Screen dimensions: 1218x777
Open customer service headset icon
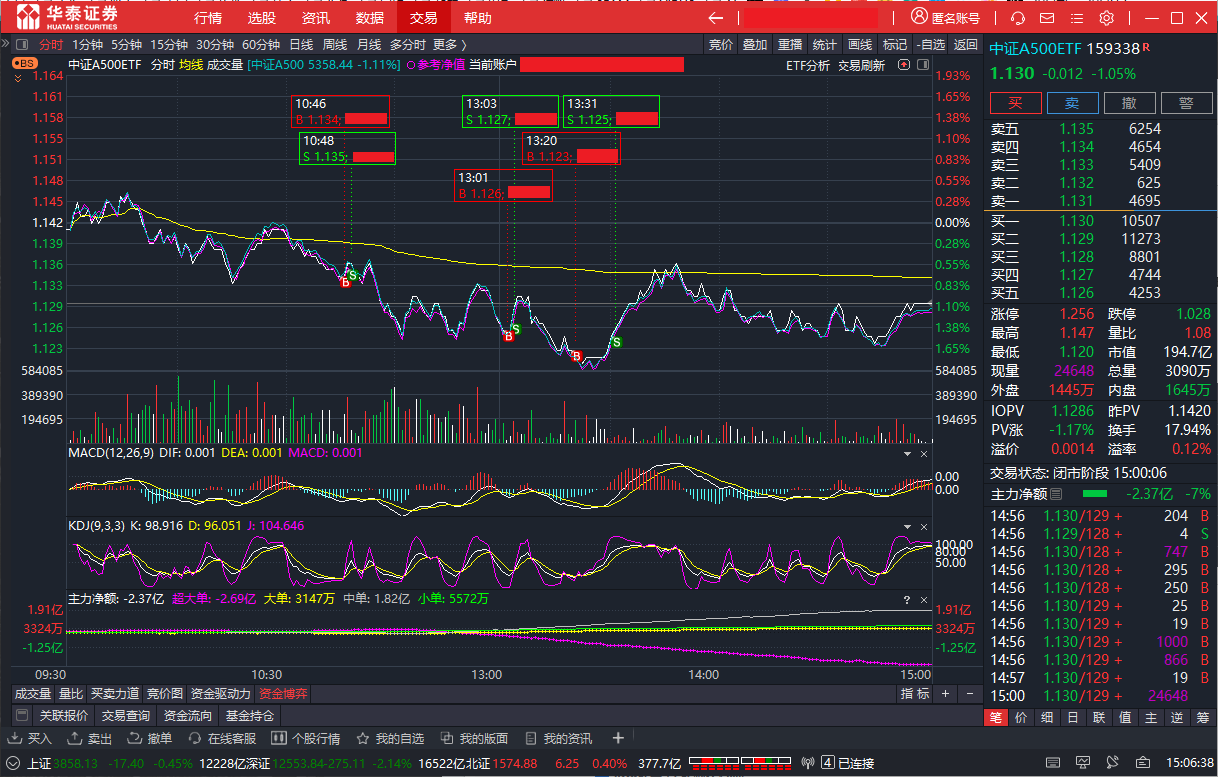[x=1018, y=18]
